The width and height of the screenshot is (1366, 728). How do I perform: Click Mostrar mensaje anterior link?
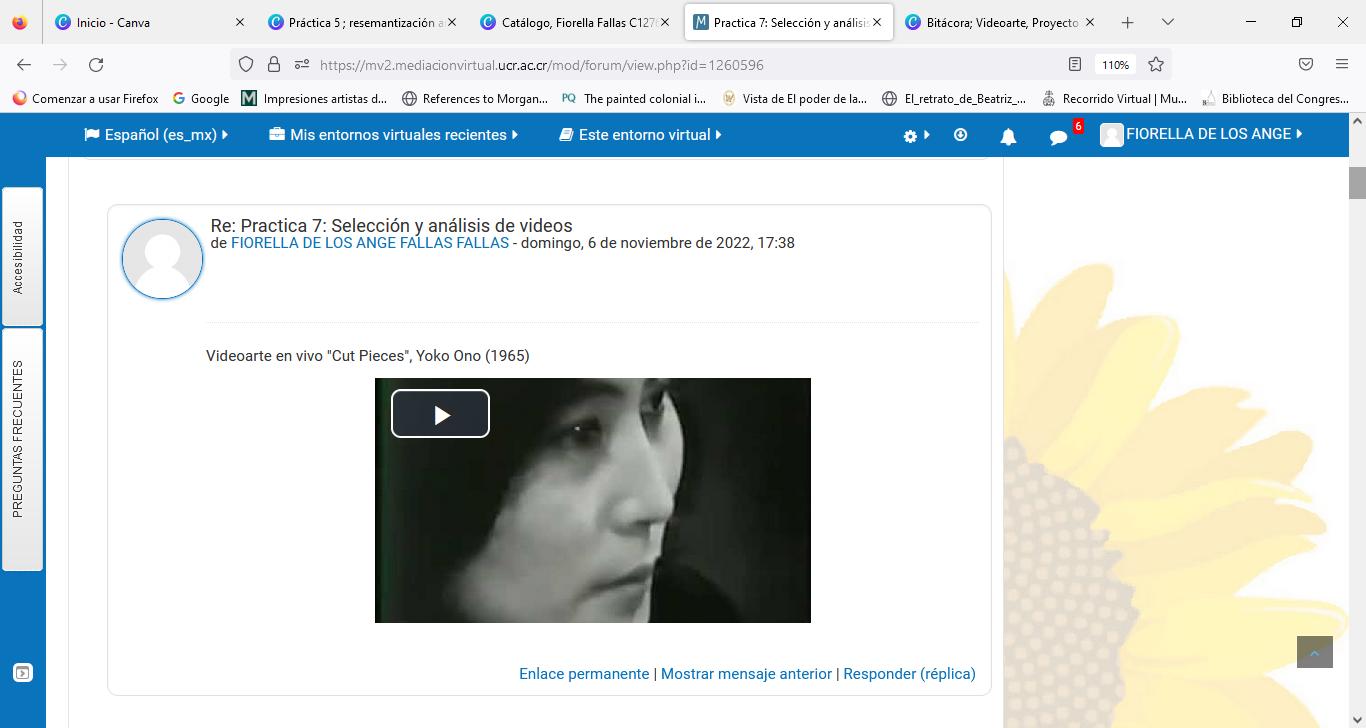[746, 674]
